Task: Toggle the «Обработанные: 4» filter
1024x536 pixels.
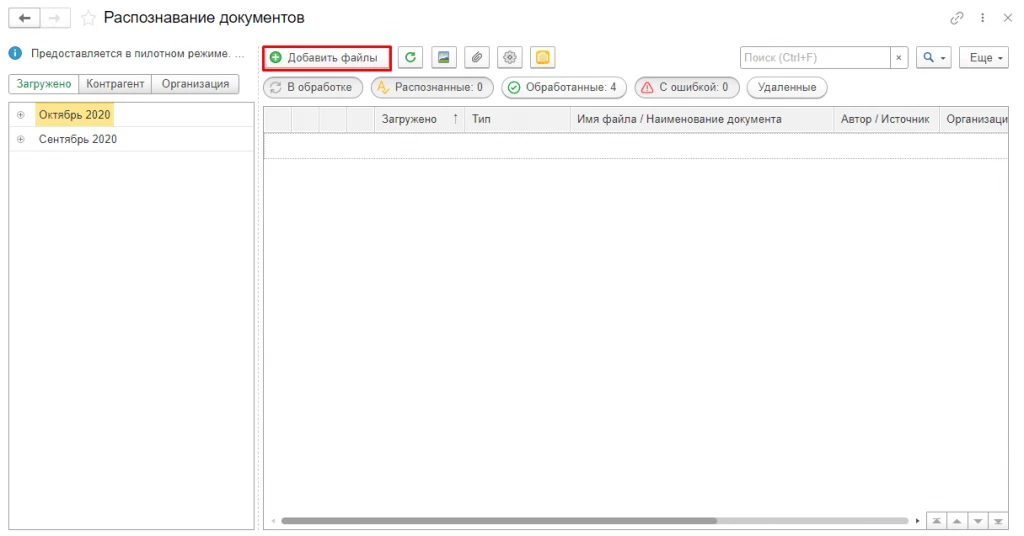Action: coord(564,87)
